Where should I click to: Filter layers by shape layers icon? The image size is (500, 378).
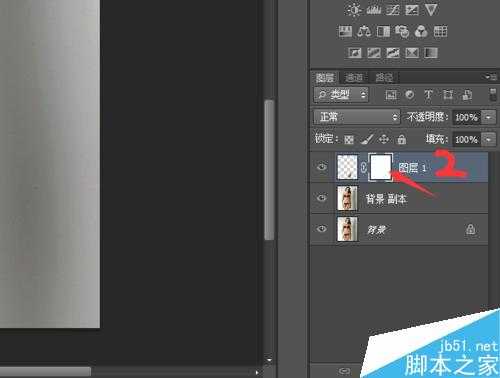448,95
